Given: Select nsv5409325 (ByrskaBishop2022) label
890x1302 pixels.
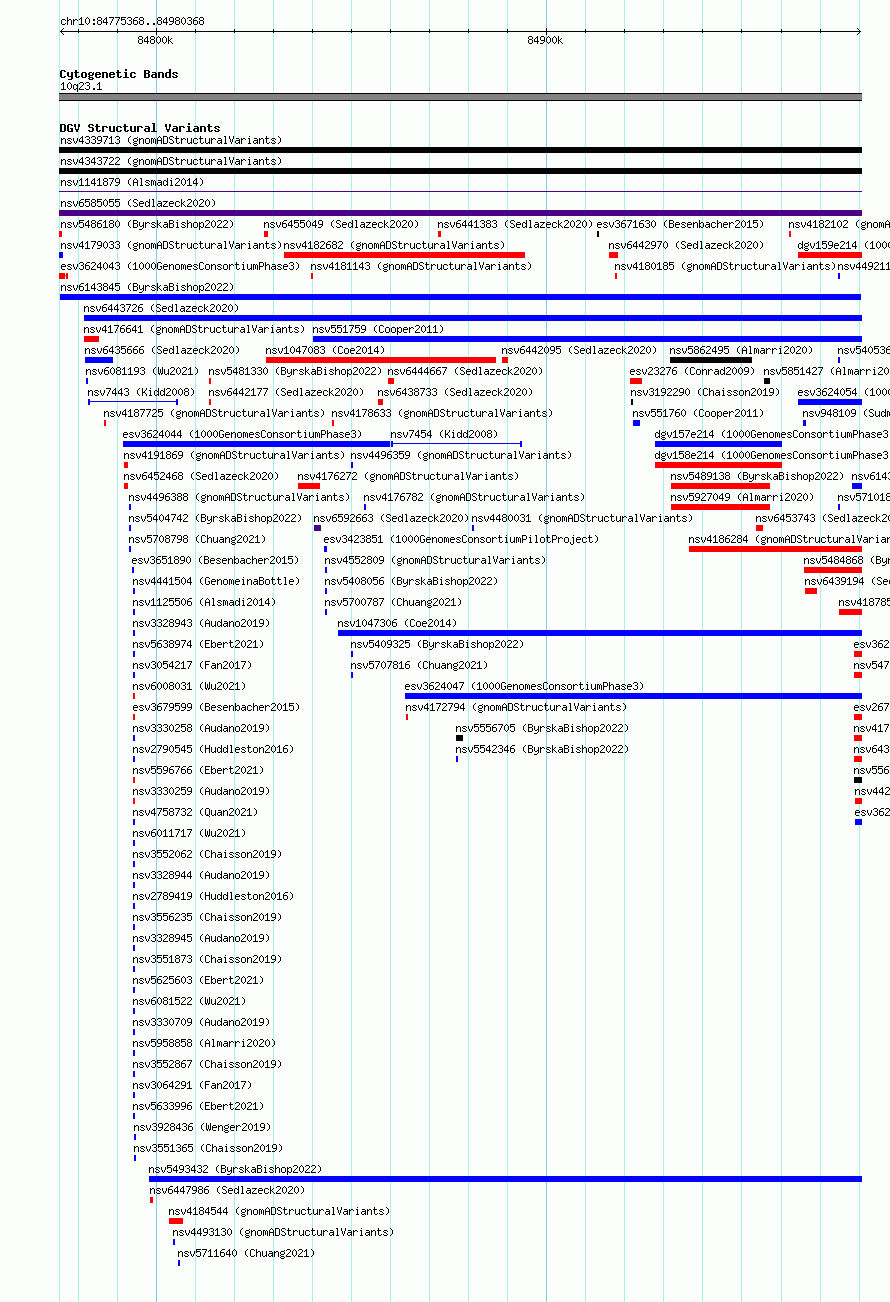Looking at the screenshot, I should pyautogui.click(x=438, y=644).
